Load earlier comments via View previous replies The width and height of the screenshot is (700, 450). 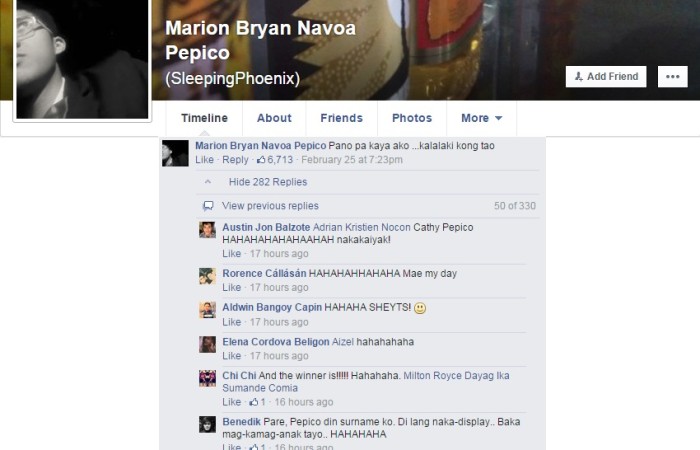270,206
